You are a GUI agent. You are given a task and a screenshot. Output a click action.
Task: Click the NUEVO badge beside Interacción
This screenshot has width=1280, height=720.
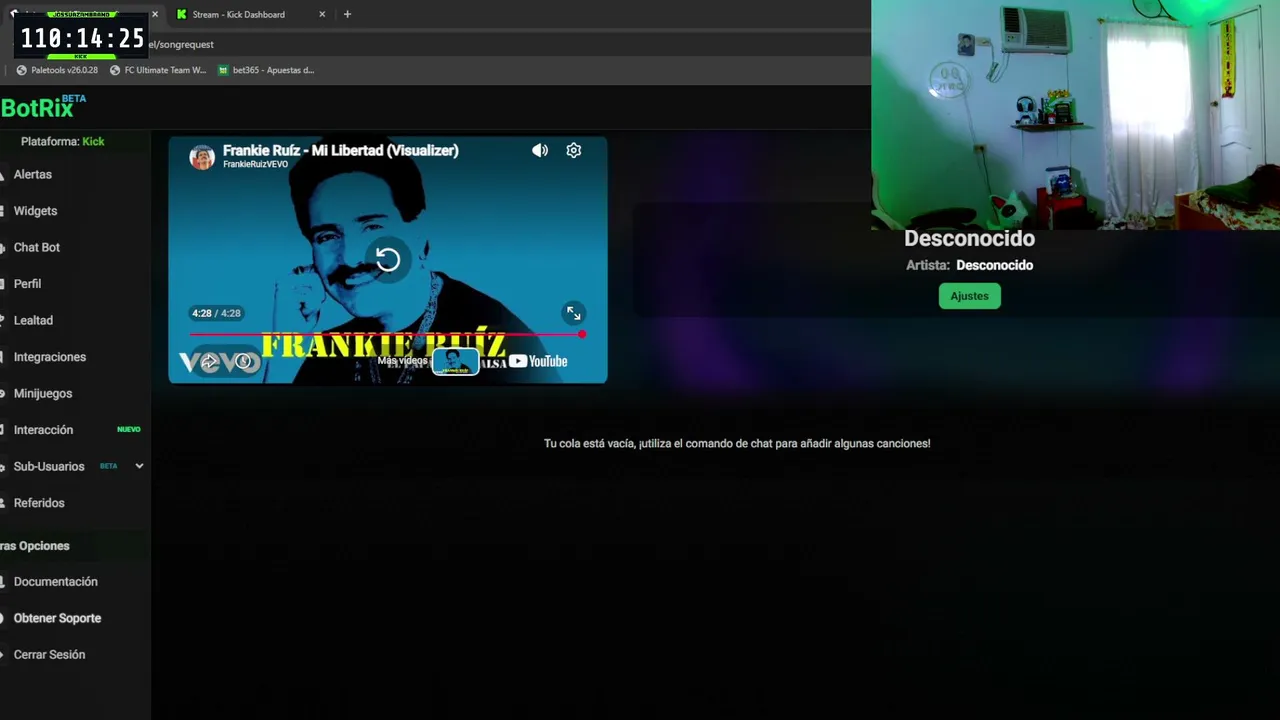[x=129, y=430]
